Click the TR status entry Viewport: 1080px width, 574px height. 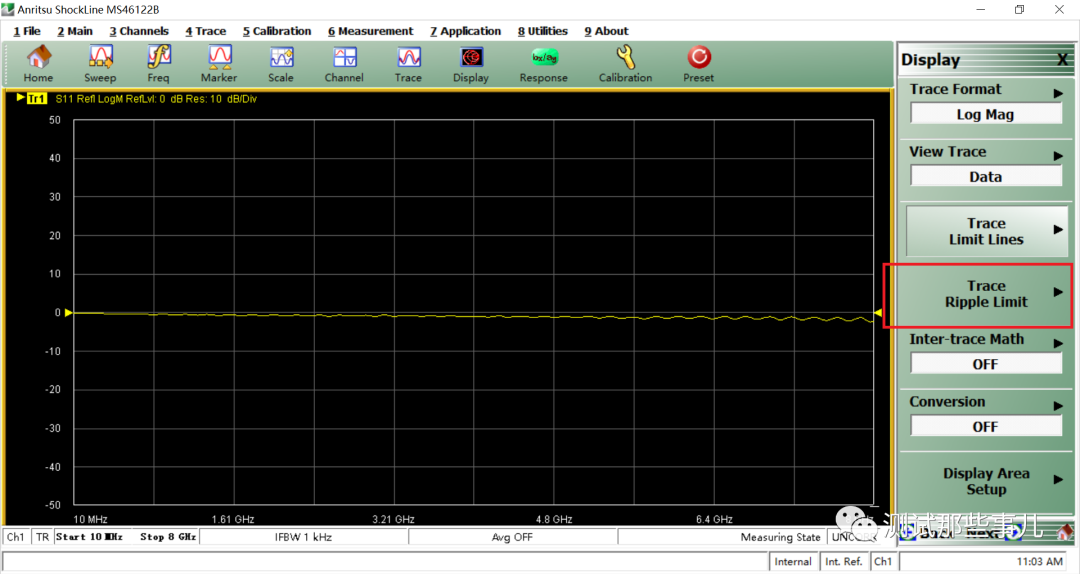click(43, 537)
